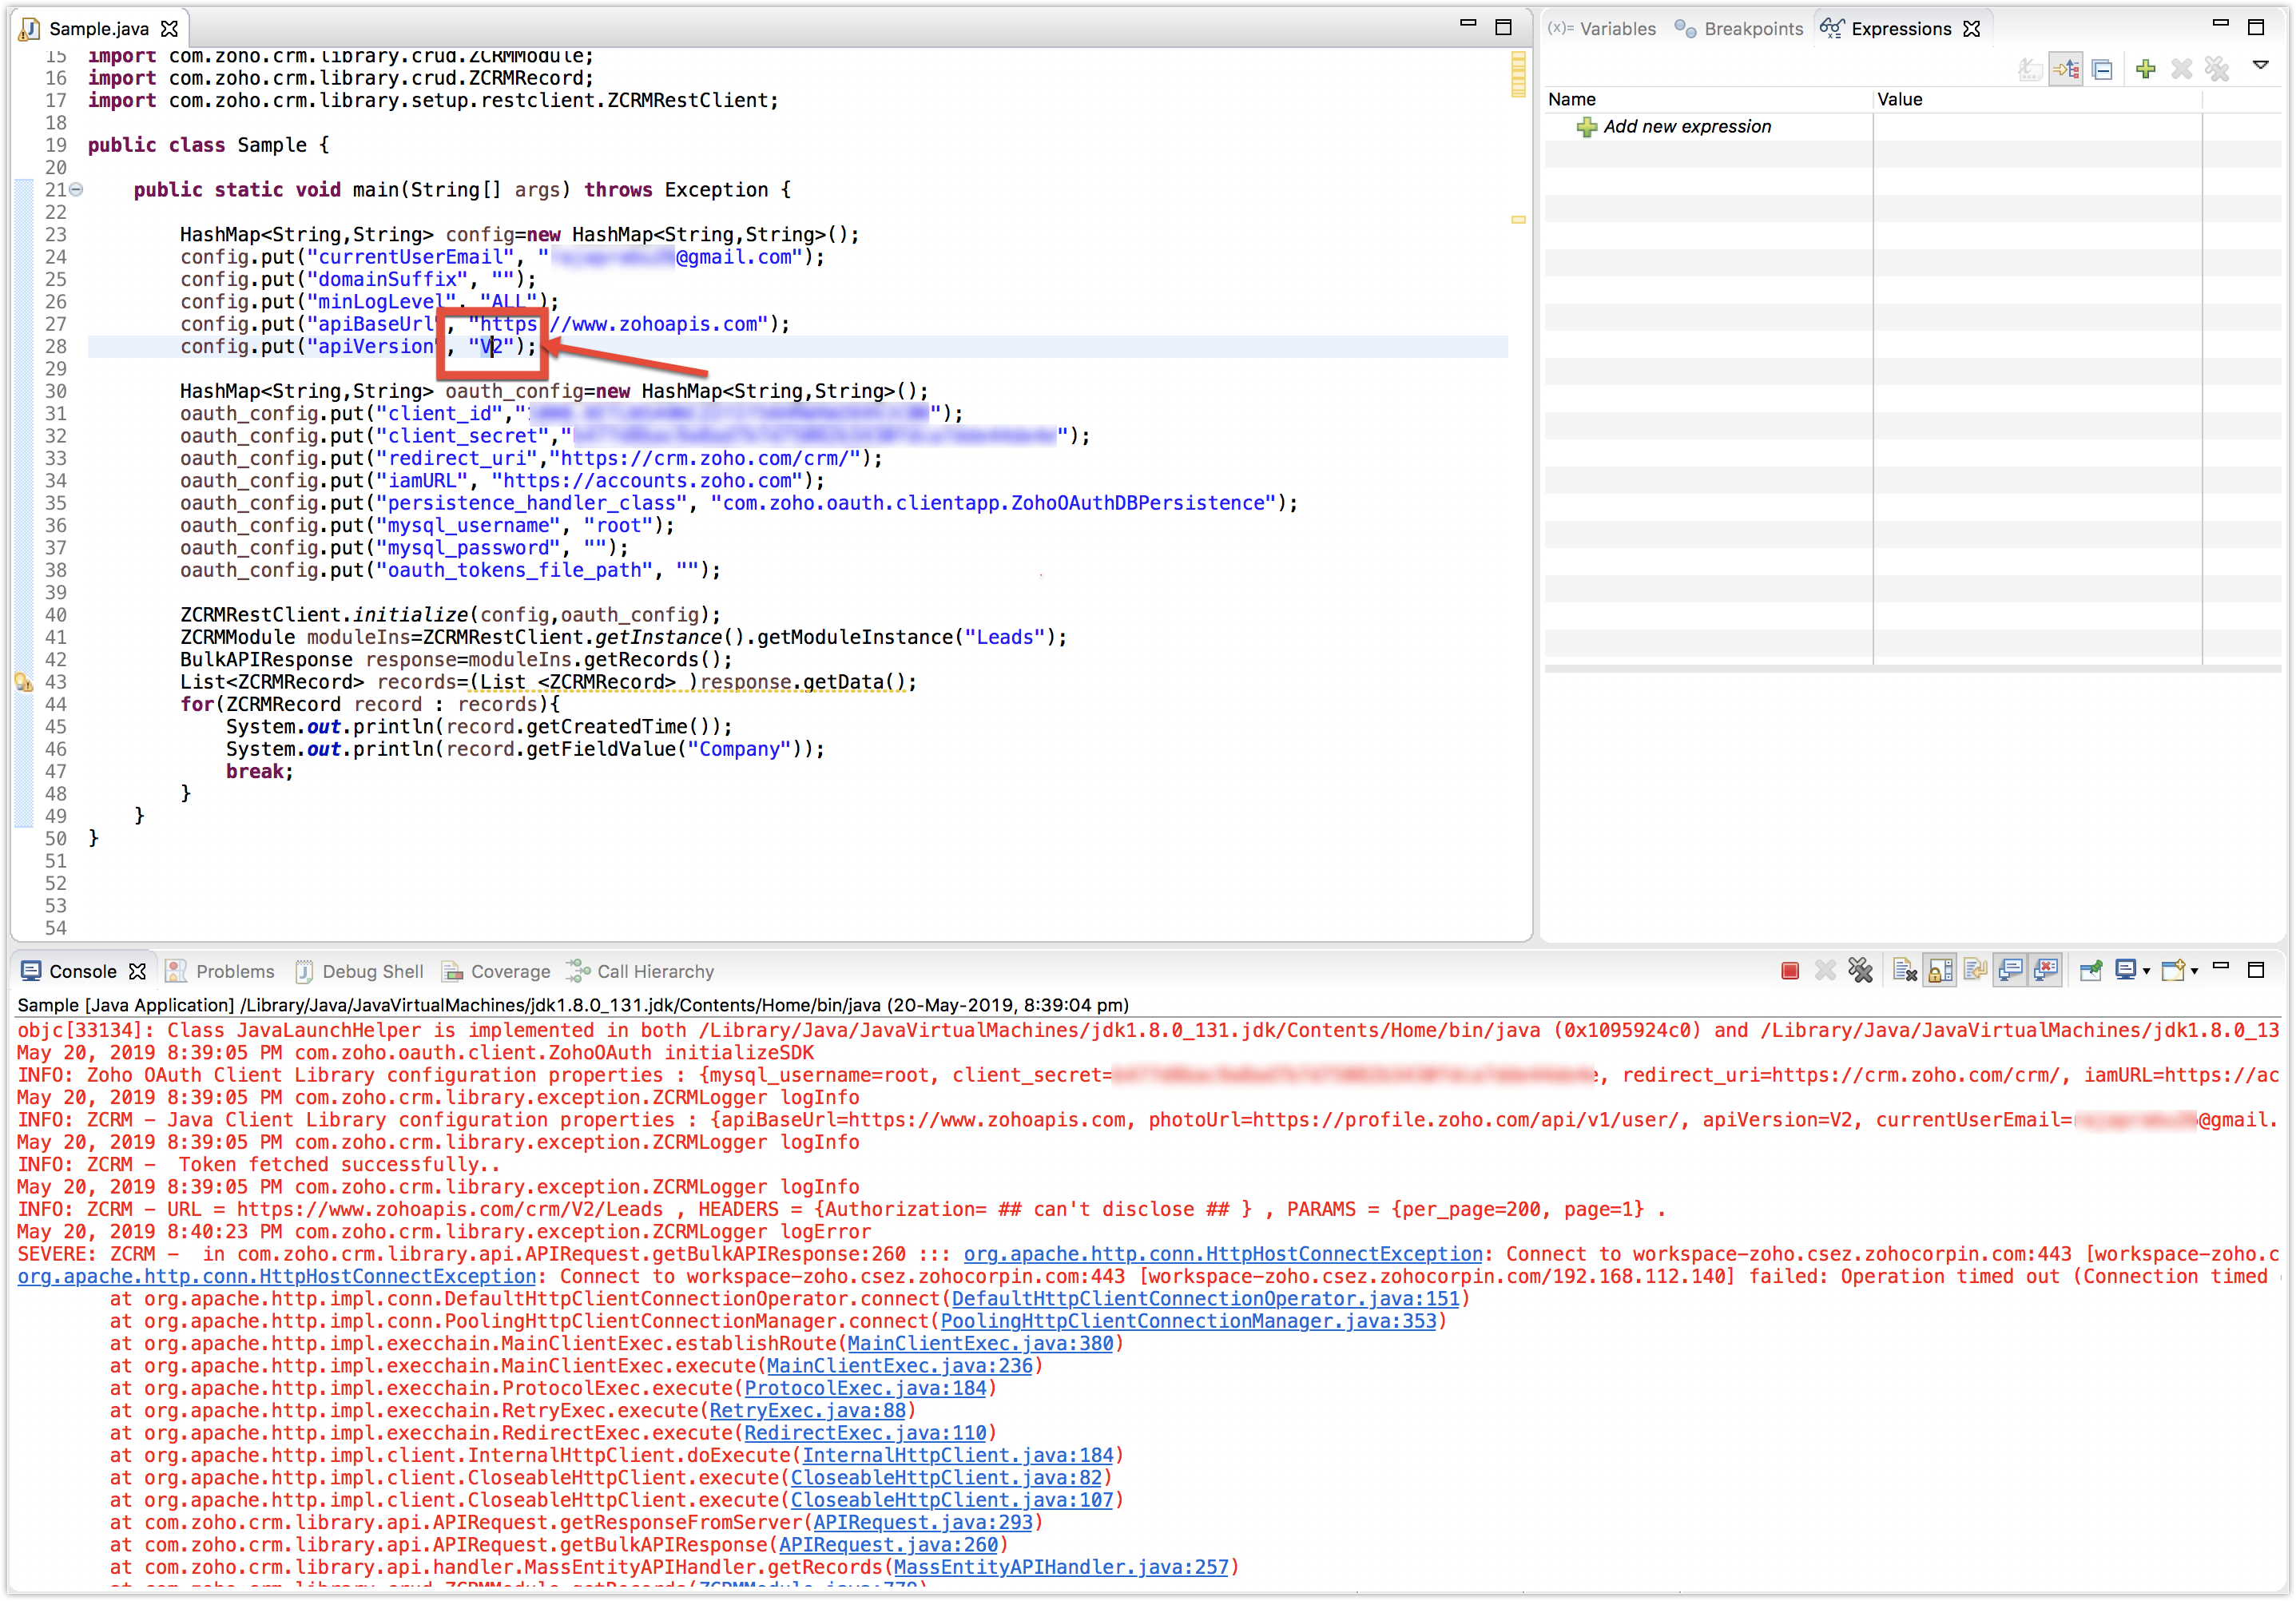2296x1601 pixels.
Task: Click green plus create new expression icon
Action: 2146,69
